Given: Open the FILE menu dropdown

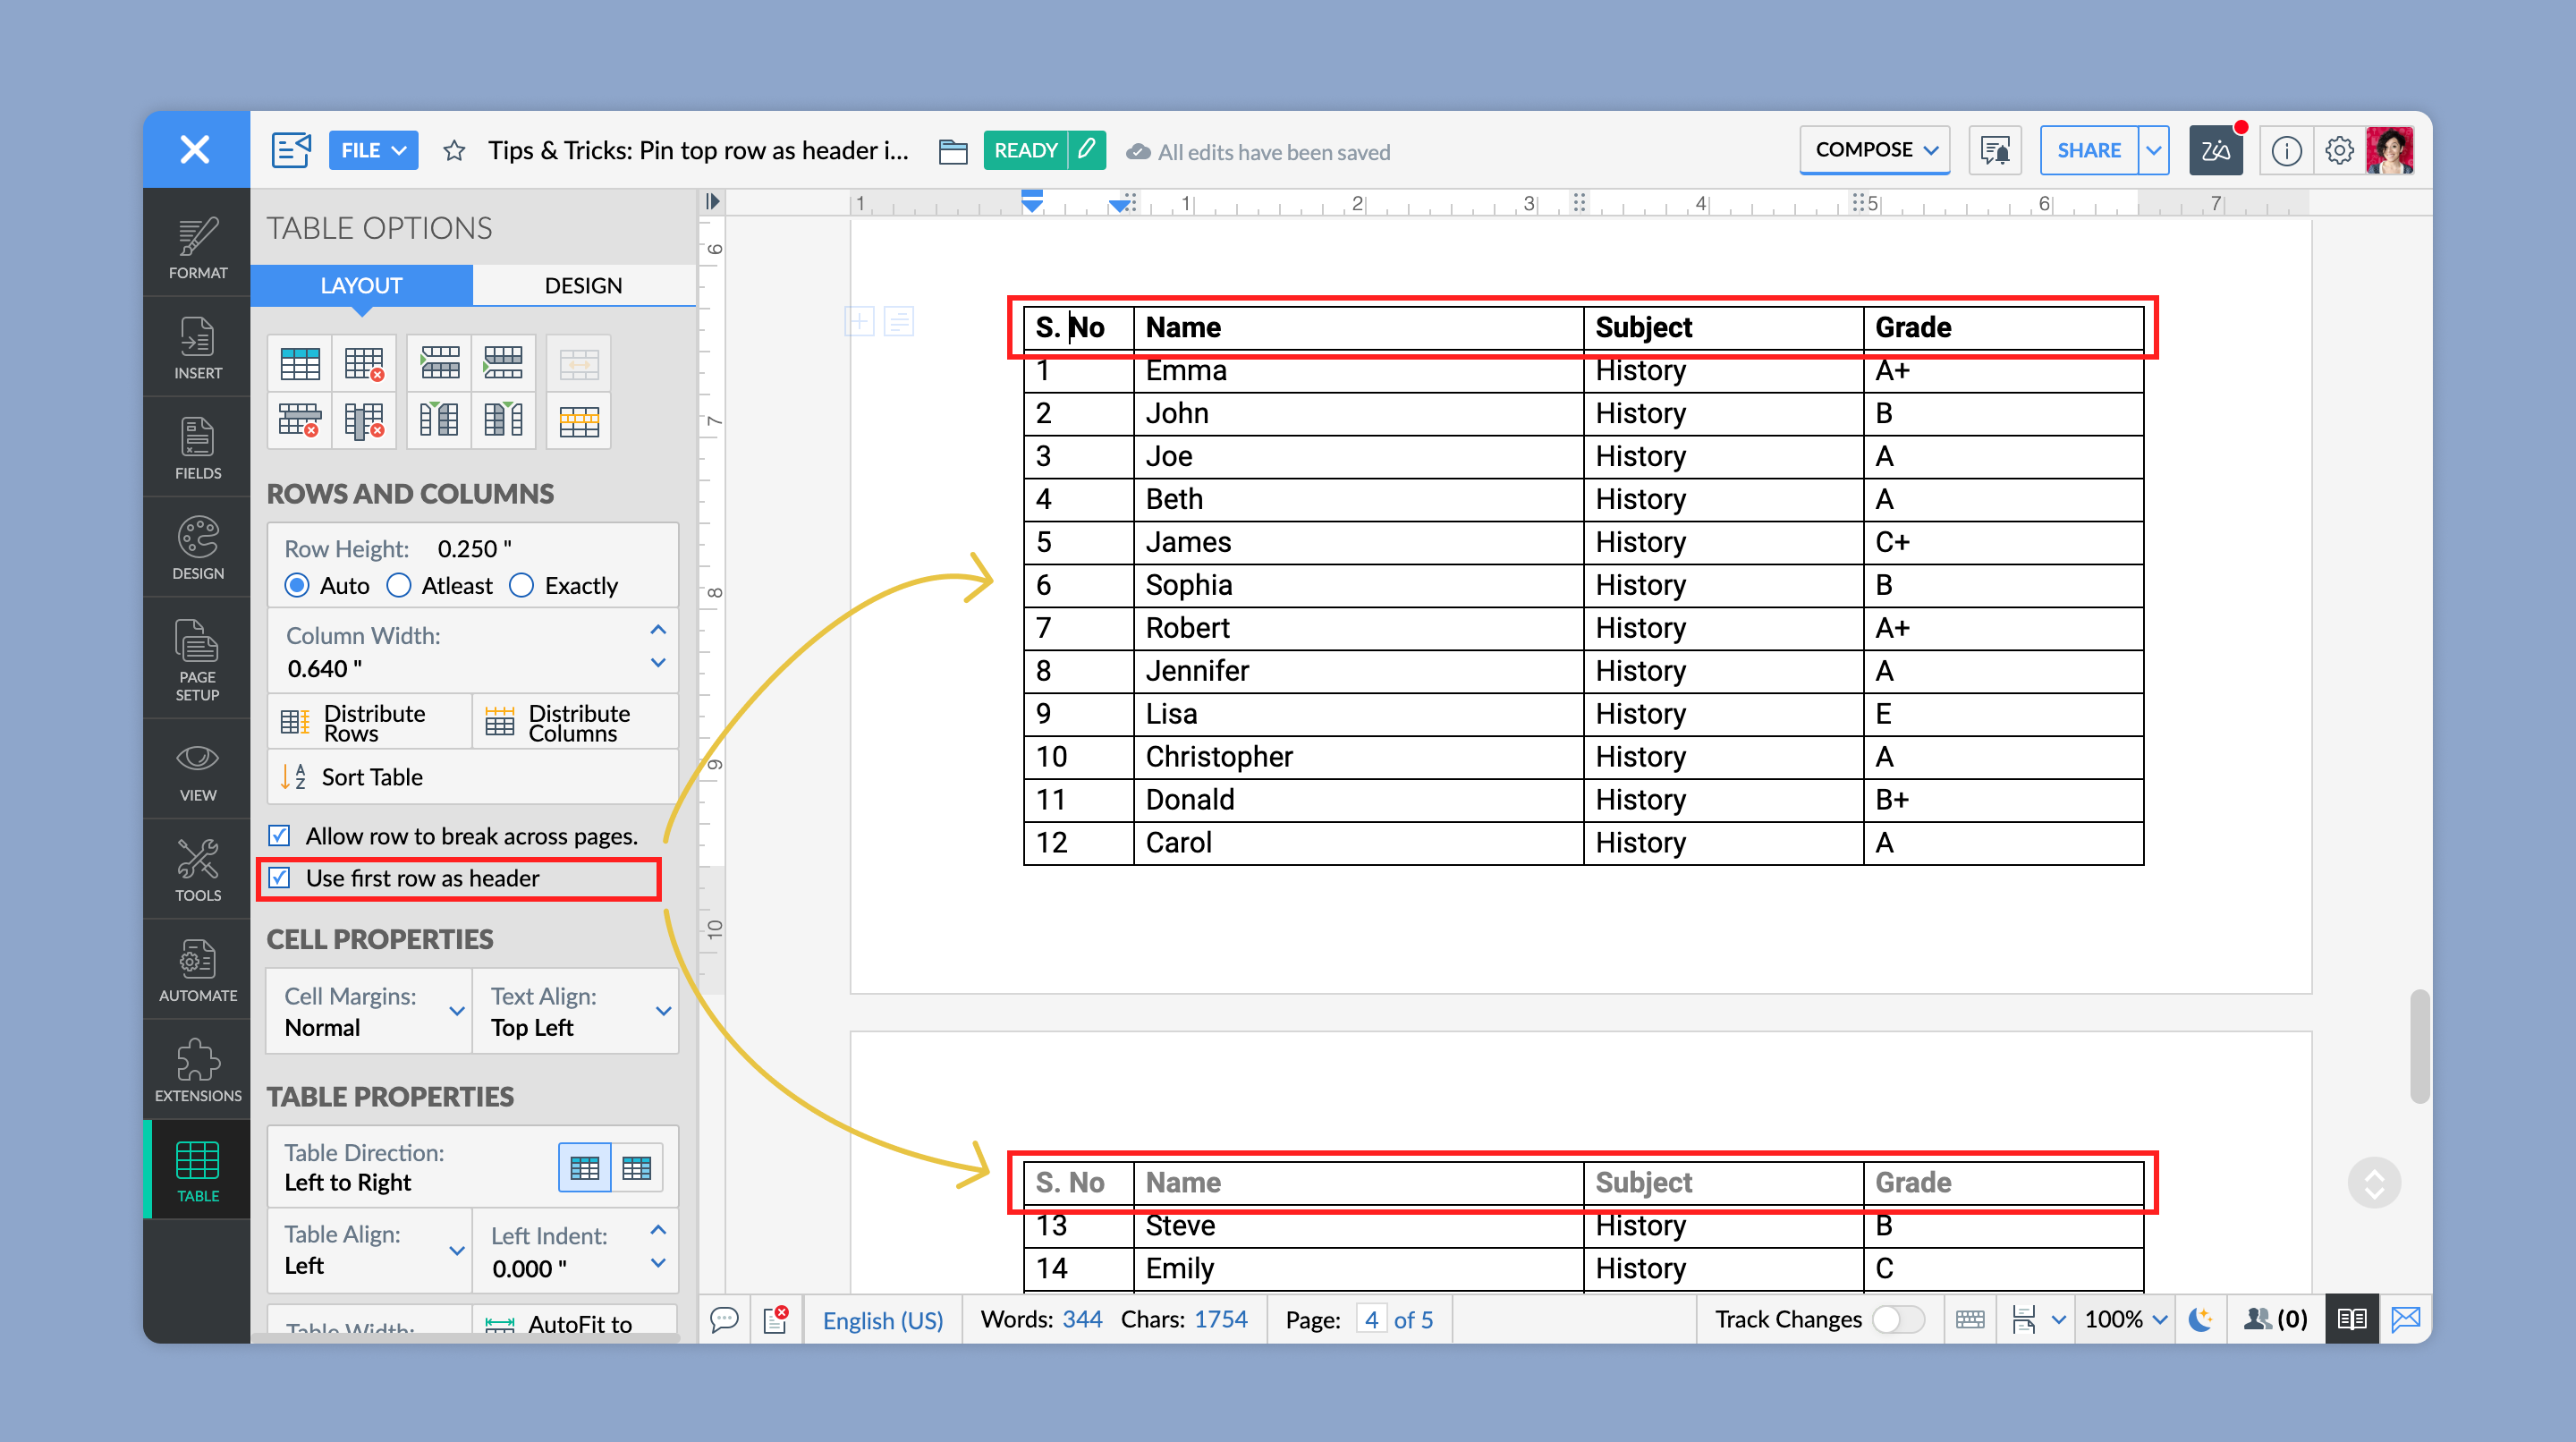Looking at the screenshot, I should pyautogui.click(x=373, y=149).
